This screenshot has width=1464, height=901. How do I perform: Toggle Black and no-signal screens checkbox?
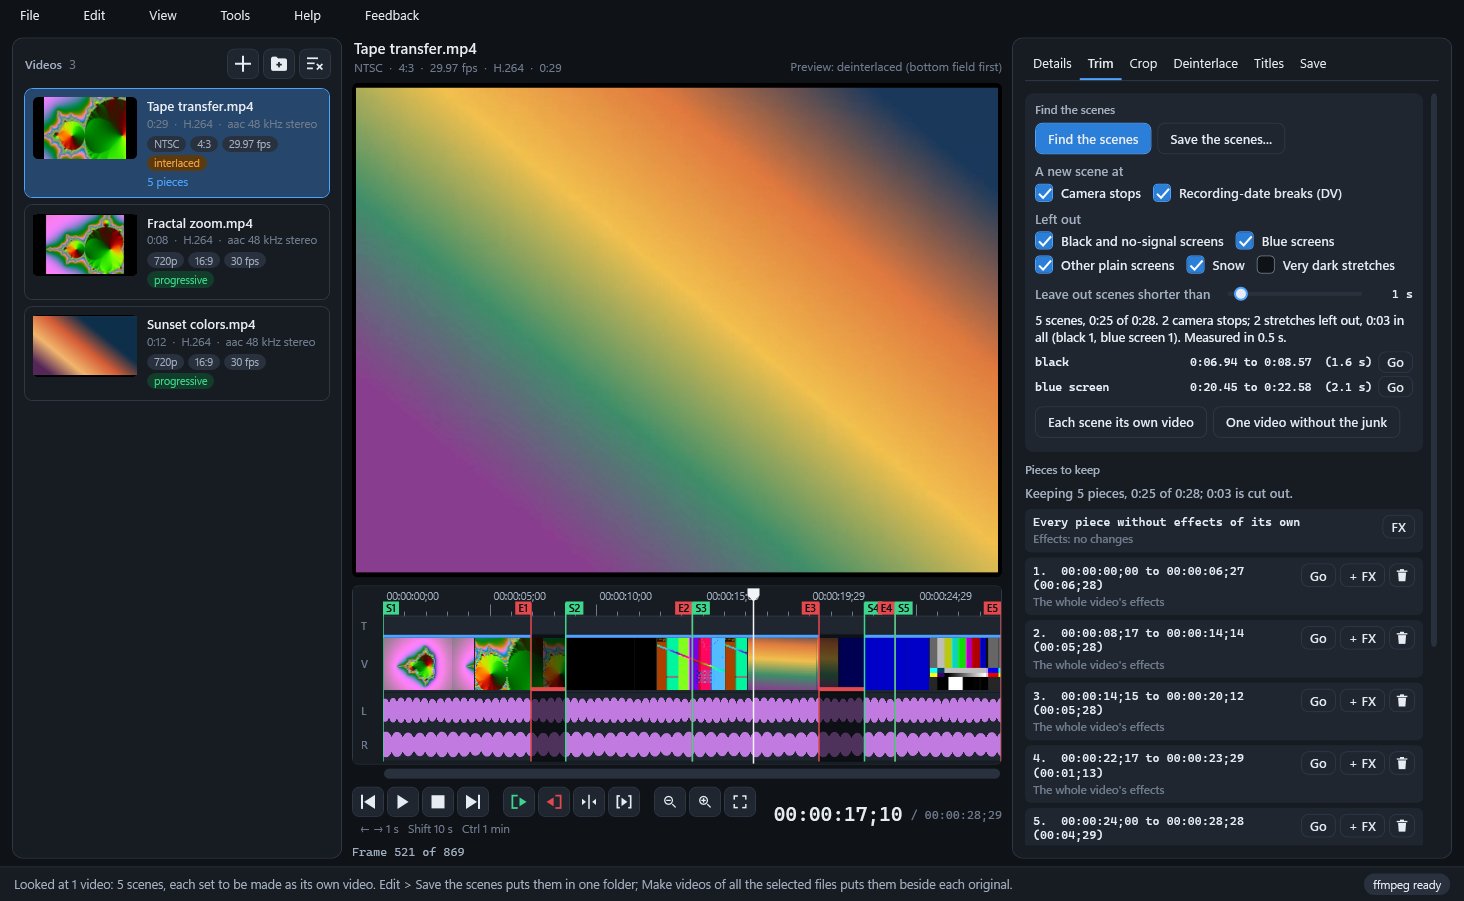(x=1044, y=241)
